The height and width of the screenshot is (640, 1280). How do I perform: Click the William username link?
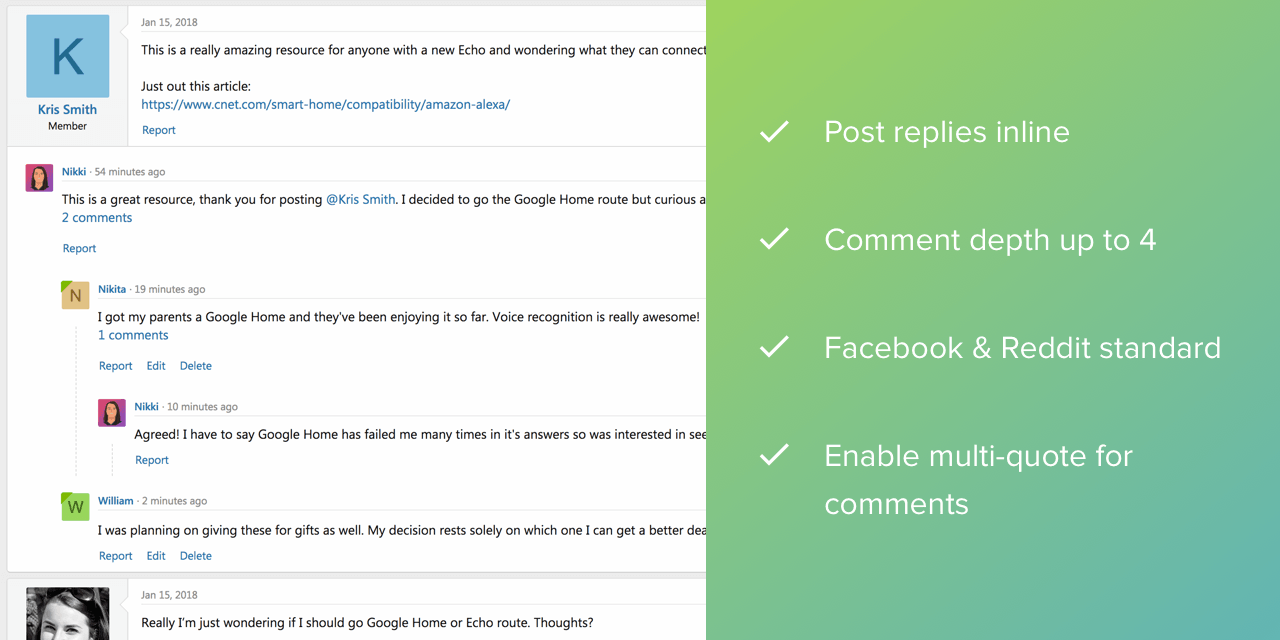click(x=115, y=501)
